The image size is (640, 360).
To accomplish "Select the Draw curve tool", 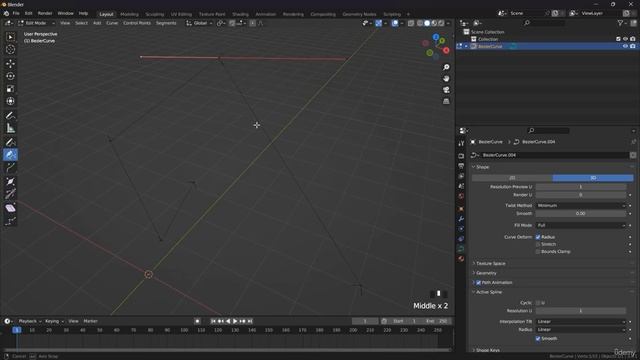I will (11, 142).
